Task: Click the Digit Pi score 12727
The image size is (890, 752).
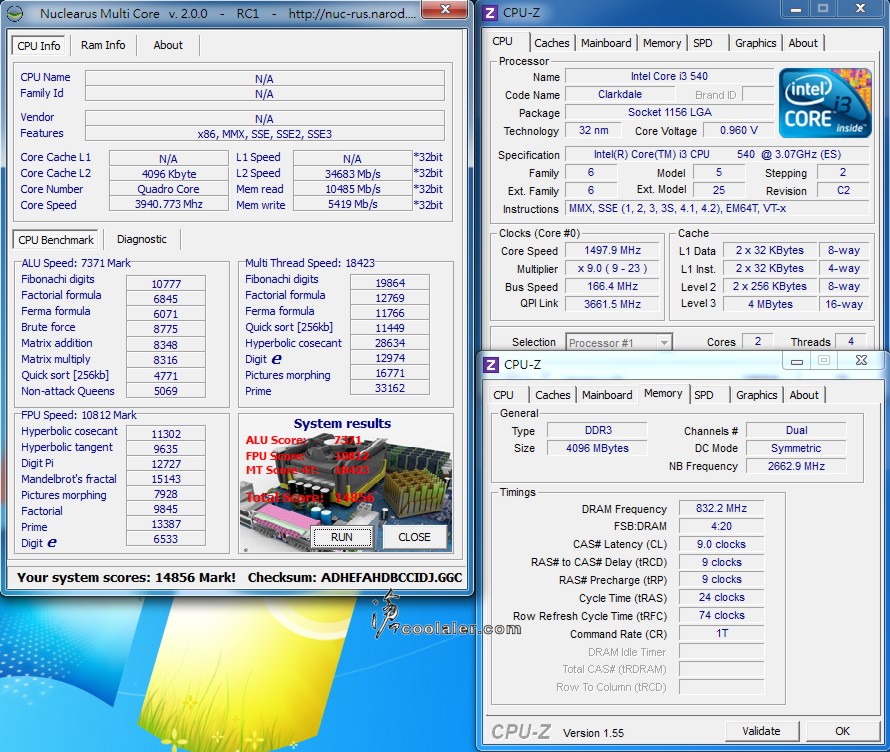Action: 166,464
